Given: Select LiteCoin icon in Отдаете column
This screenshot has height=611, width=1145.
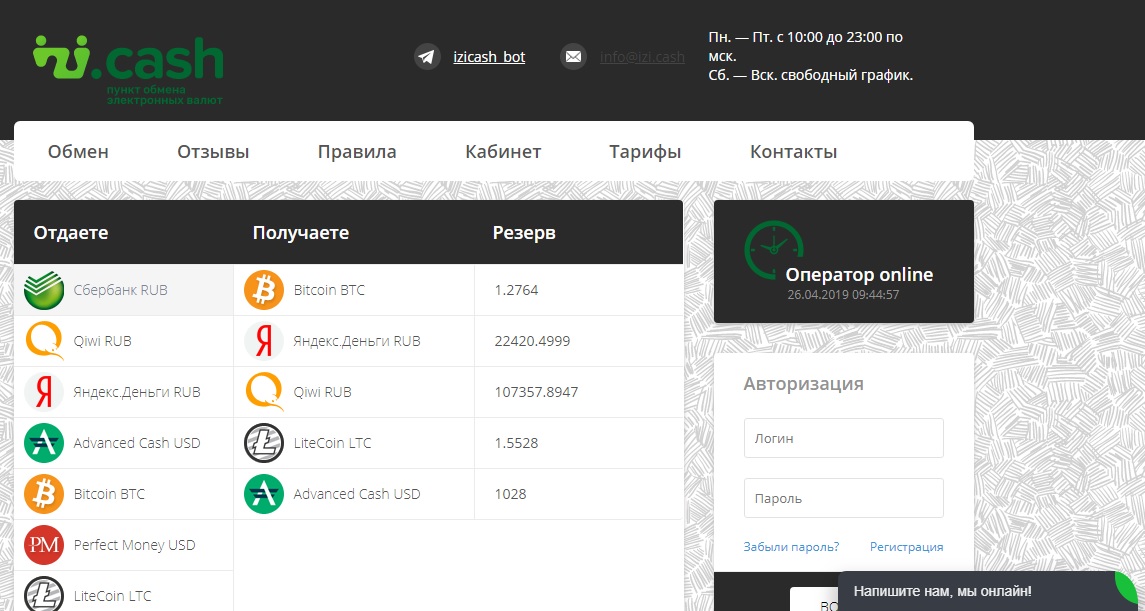Looking at the screenshot, I should (44, 594).
